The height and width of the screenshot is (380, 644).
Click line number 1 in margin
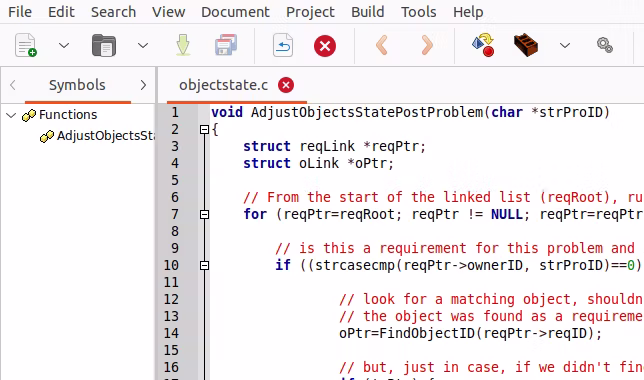175,112
